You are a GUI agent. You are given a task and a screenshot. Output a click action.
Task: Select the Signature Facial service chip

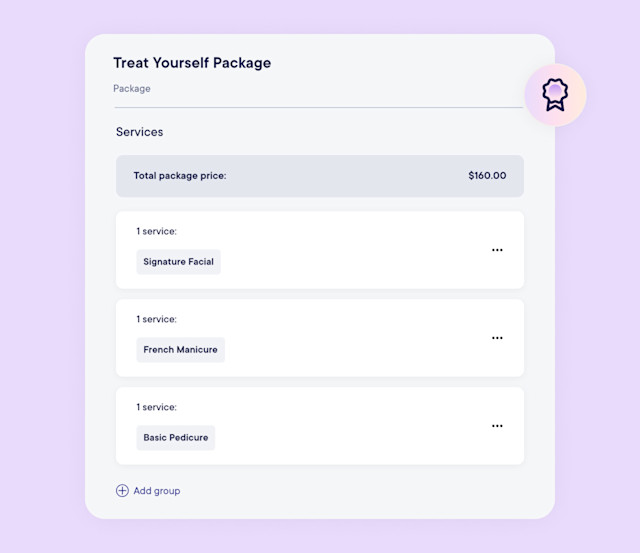[x=178, y=262]
